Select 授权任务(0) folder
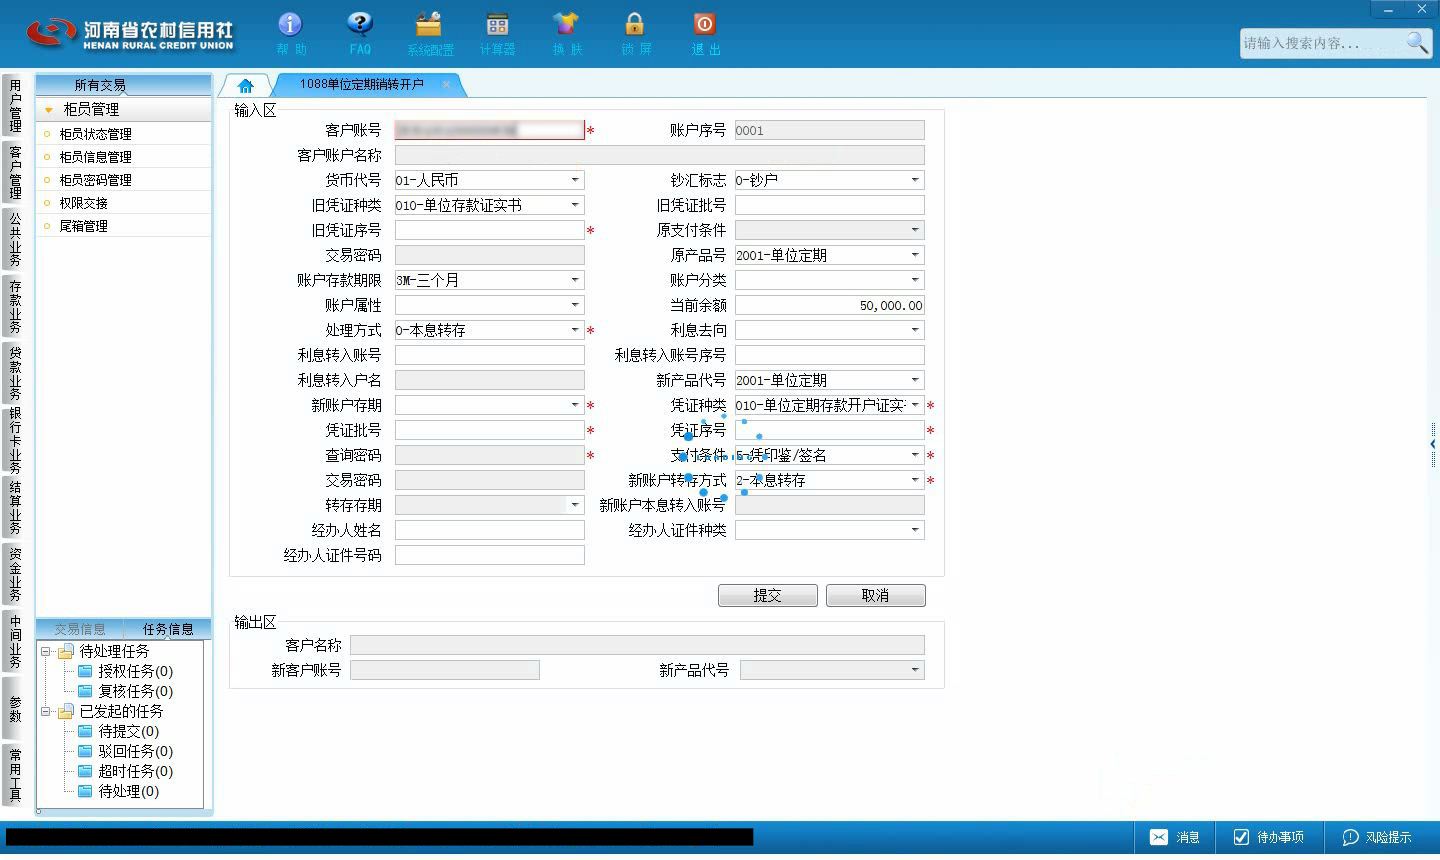Viewport: 1440px width, 860px height. pos(125,671)
